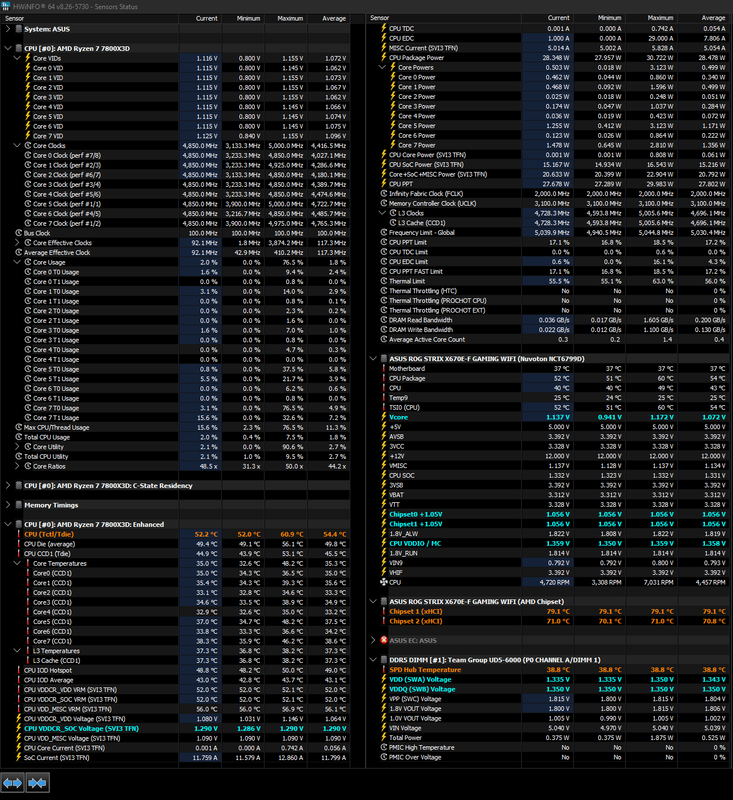The image size is (733, 800).
Task: Collapse the CPU [#0]: AMD Ryzen 7 7800X3D section
Action: pos(8,48)
